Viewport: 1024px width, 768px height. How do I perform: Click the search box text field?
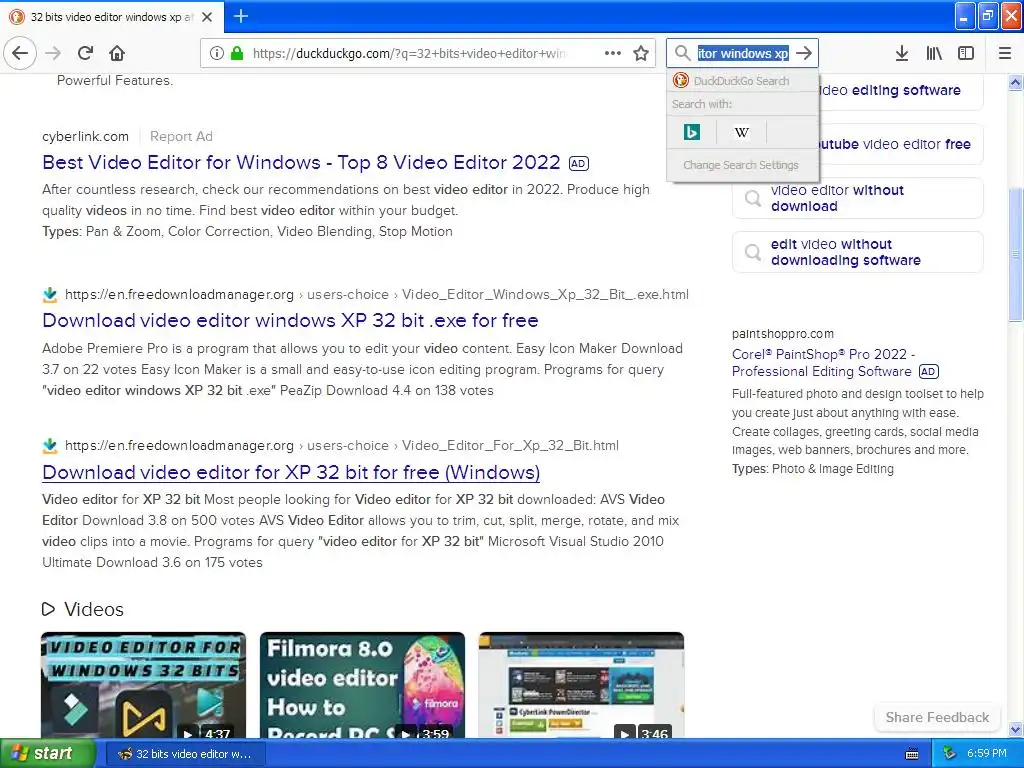coord(743,54)
